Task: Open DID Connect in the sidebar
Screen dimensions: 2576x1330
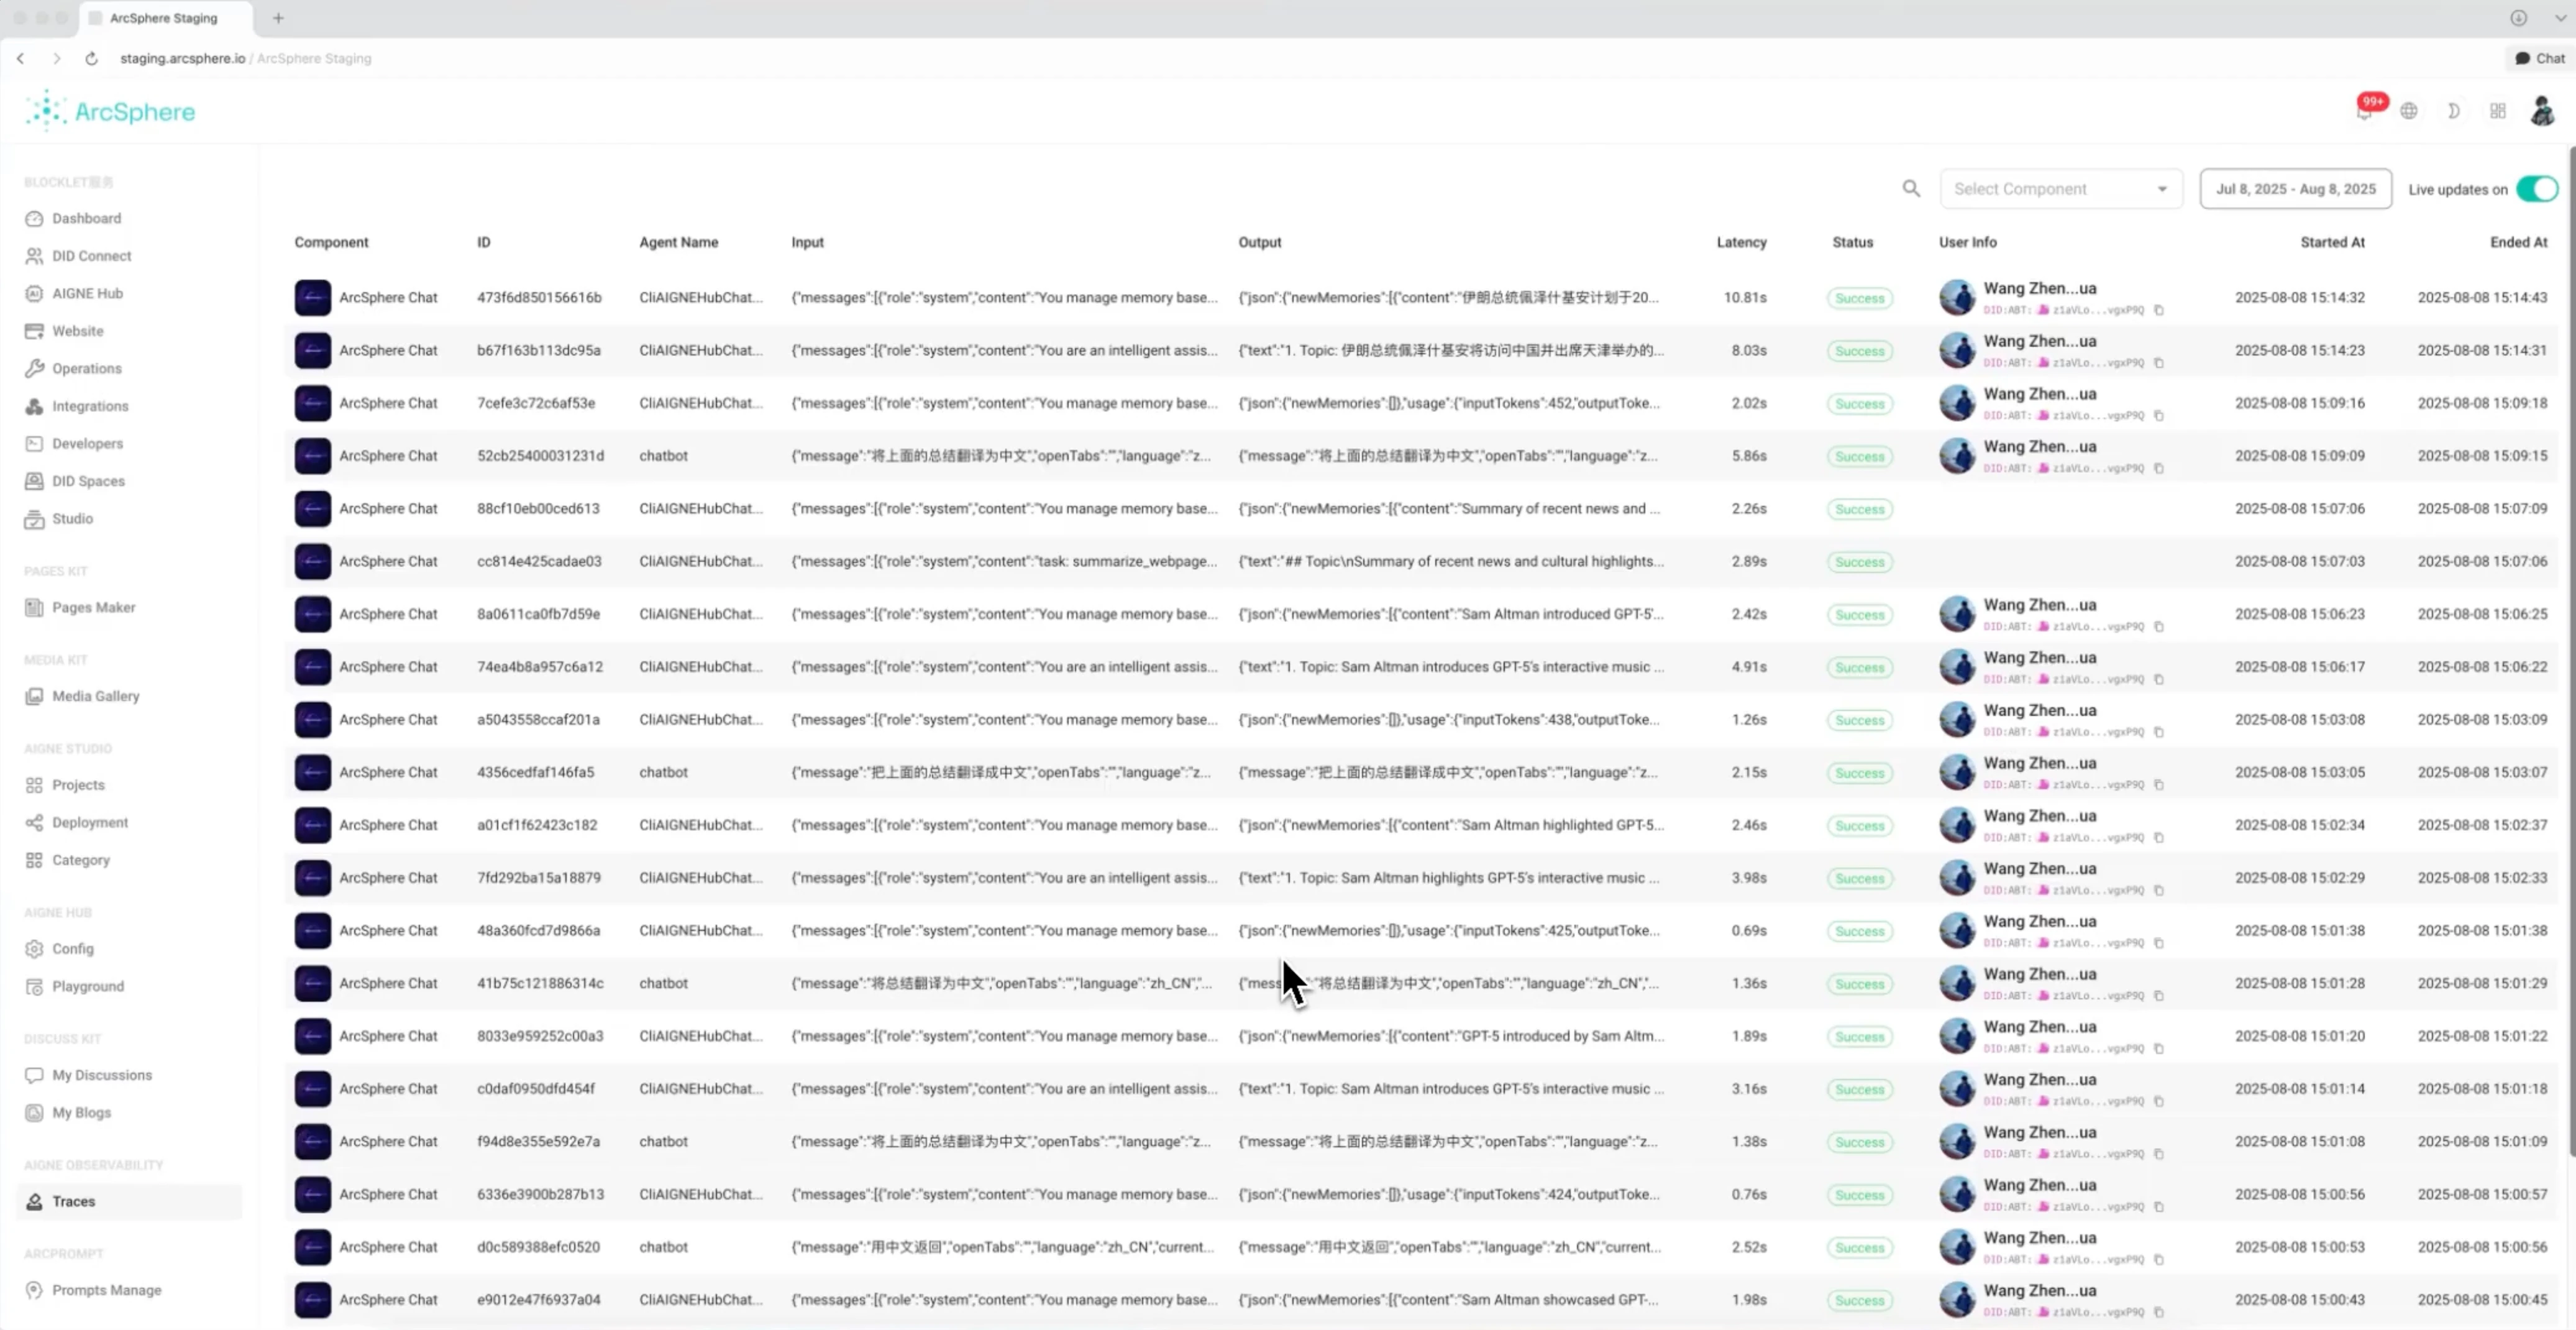Action: coord(91,256)
